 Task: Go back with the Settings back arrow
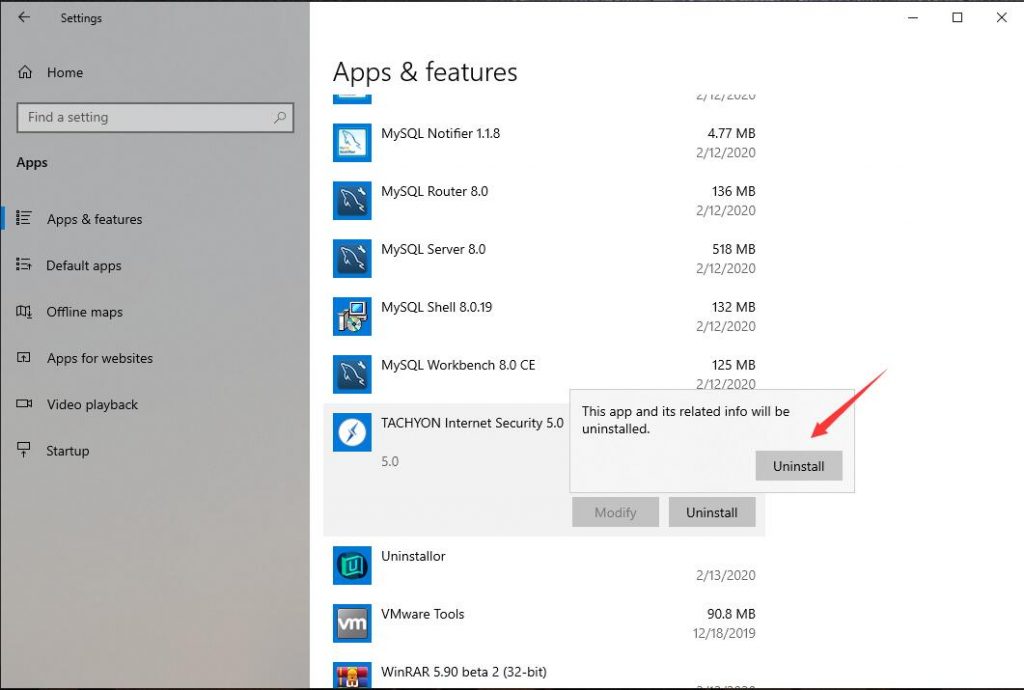24,18
